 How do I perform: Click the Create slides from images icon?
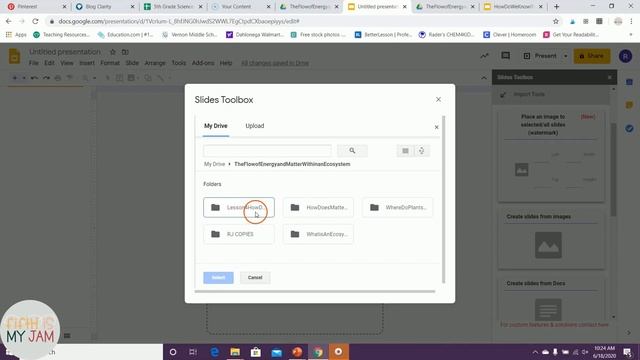coord(548,245)
